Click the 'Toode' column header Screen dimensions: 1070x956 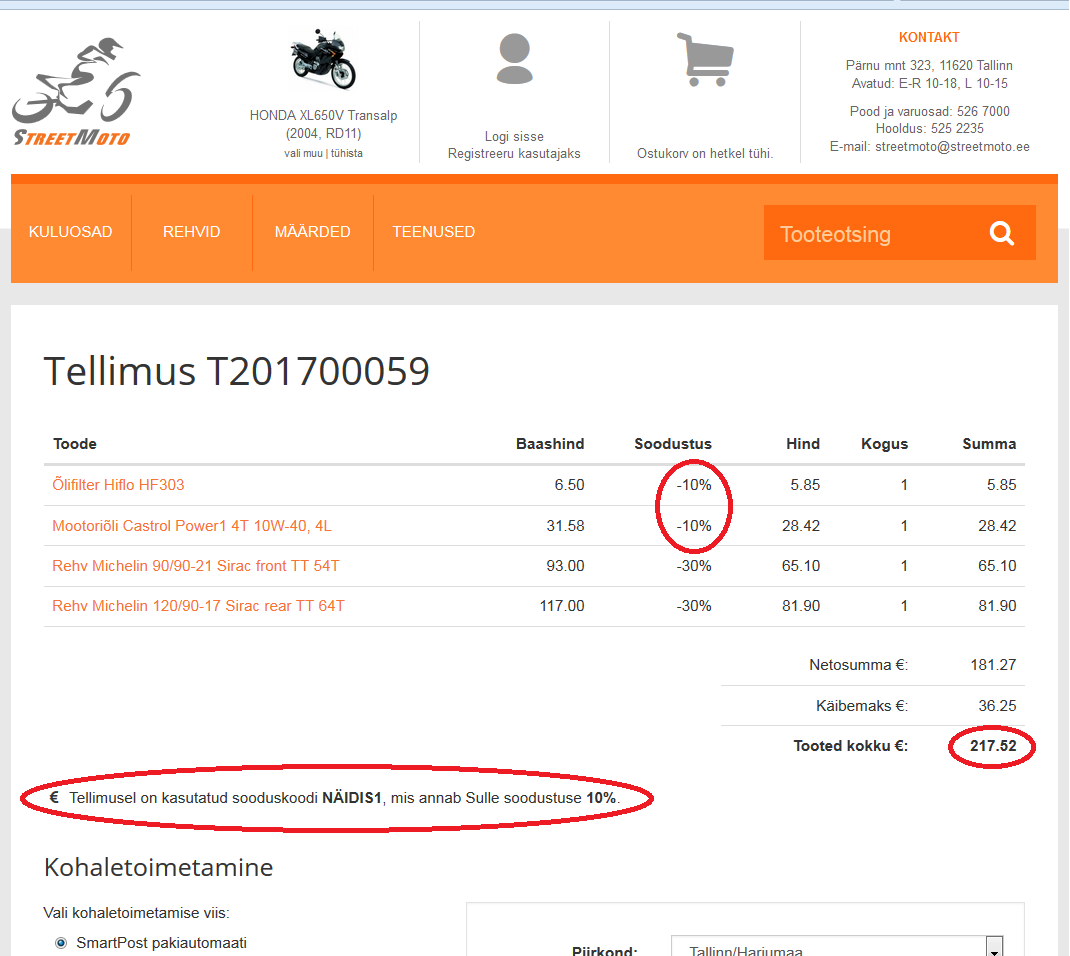pos(75,444)
